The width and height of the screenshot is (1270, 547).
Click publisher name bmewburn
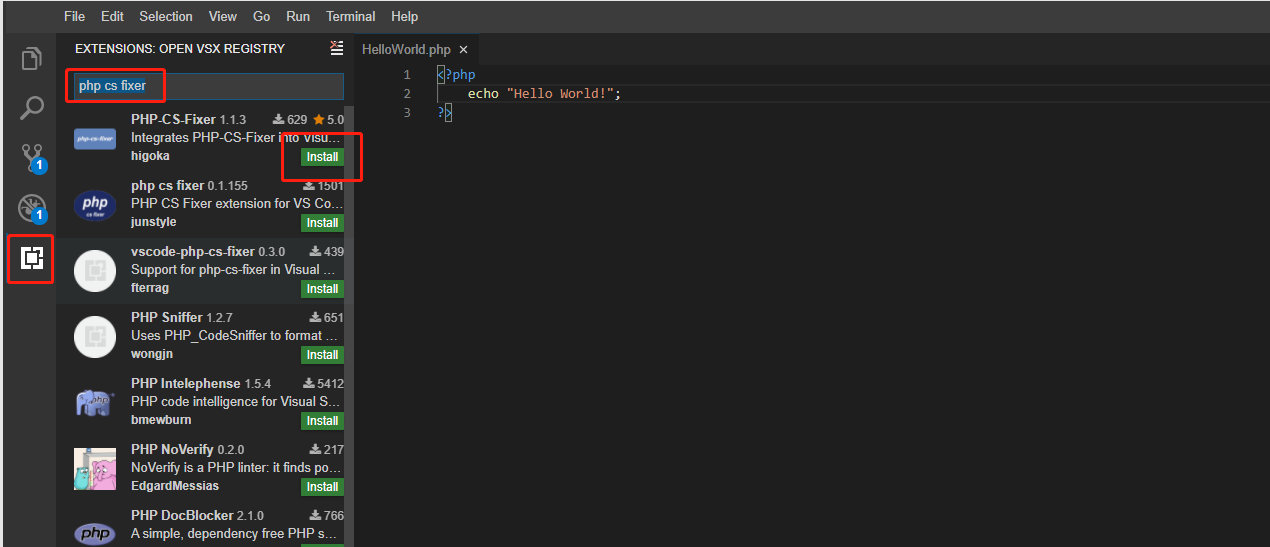click(161, 420)
